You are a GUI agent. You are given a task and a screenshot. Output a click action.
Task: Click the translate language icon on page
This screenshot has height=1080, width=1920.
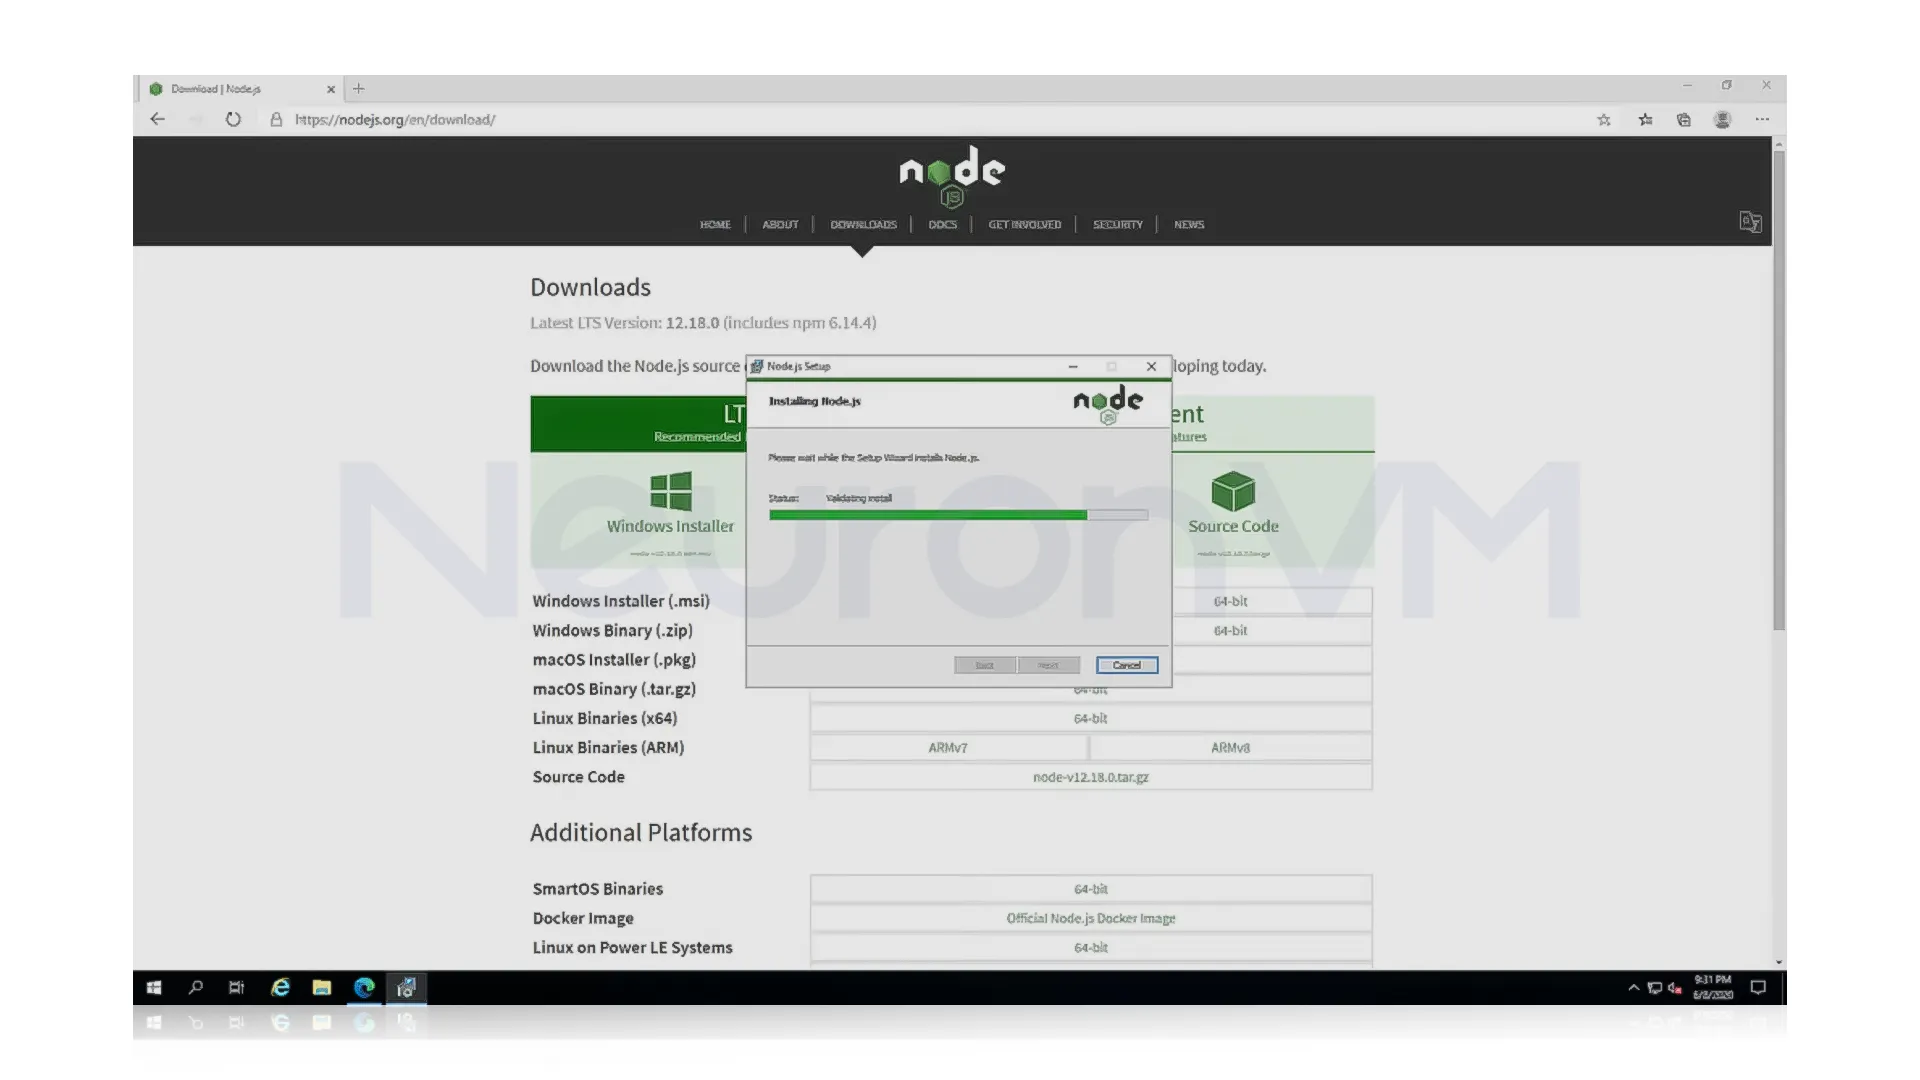[x=1750, y=222]
